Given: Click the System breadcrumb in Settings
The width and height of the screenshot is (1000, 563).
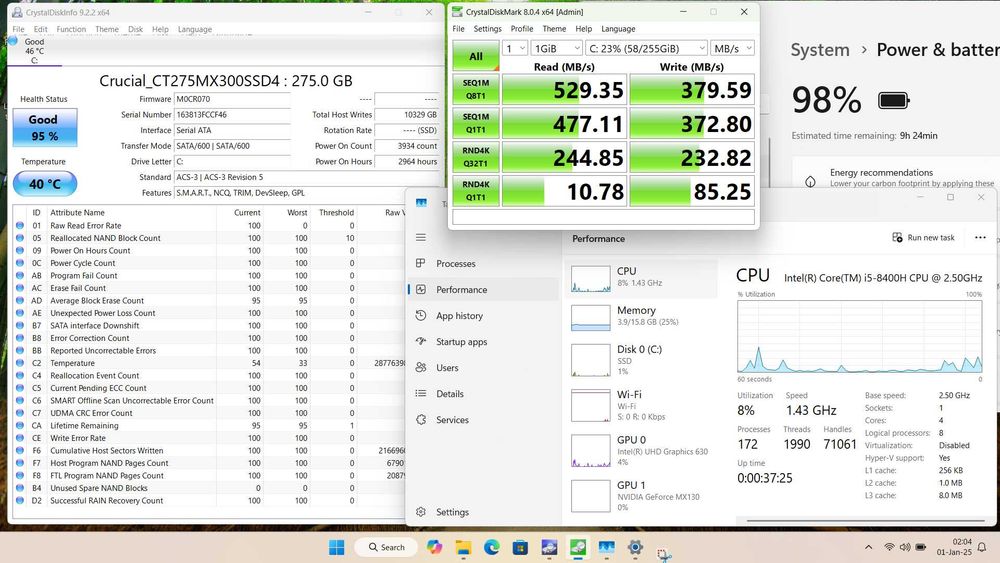Looking at the screenshot, I should coord(820,50).
